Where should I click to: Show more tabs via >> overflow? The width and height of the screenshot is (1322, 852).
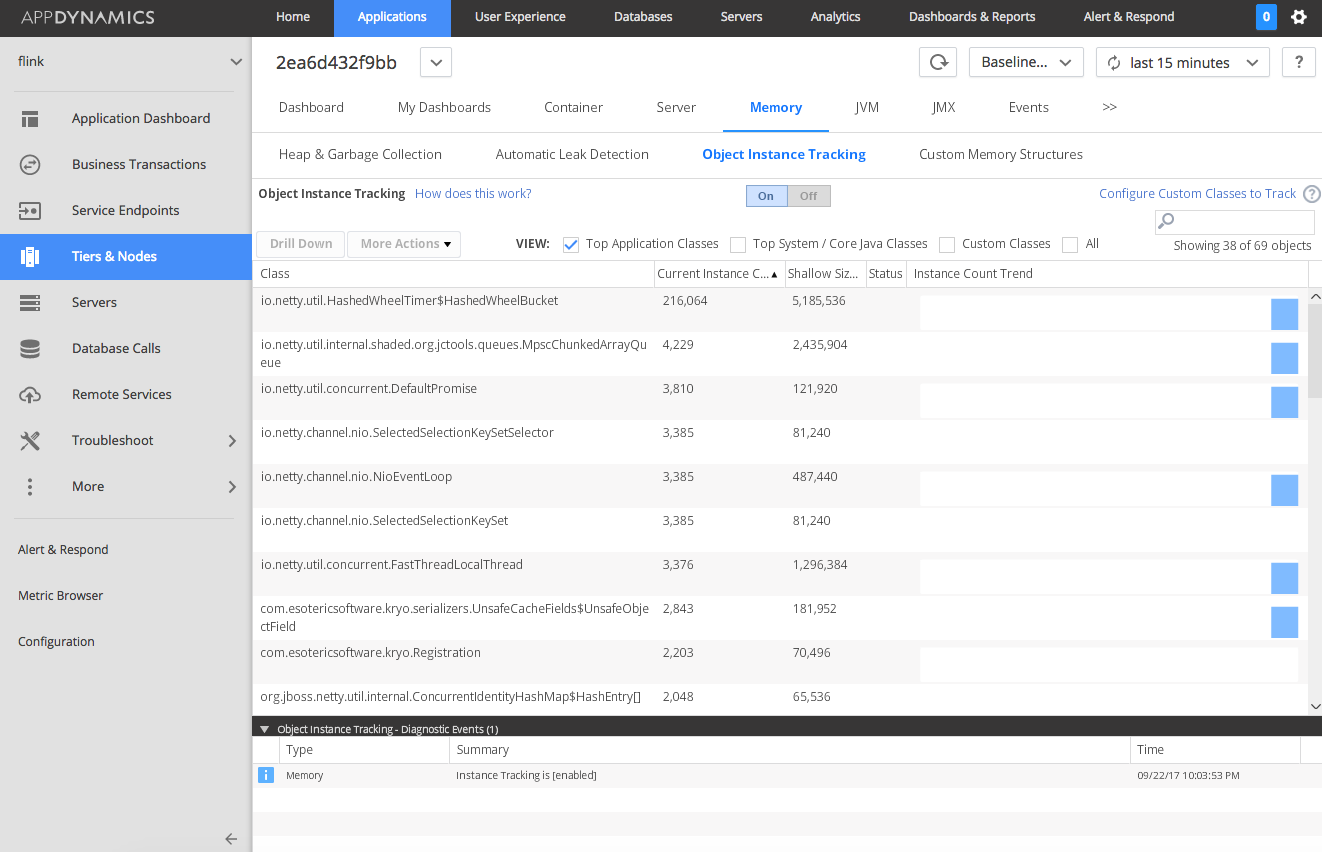(x=1109, y=107)
